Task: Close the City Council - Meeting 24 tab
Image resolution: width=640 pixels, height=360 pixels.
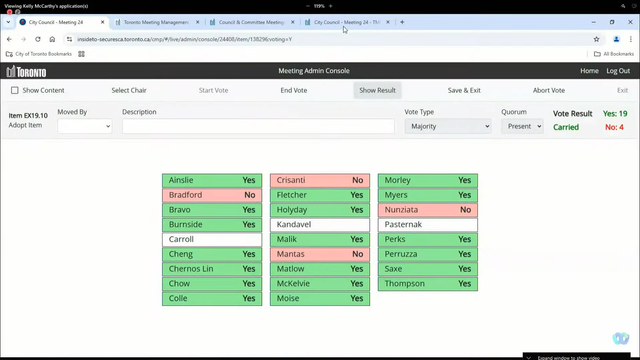Action: pyautogui.click(x=102, y=22)
